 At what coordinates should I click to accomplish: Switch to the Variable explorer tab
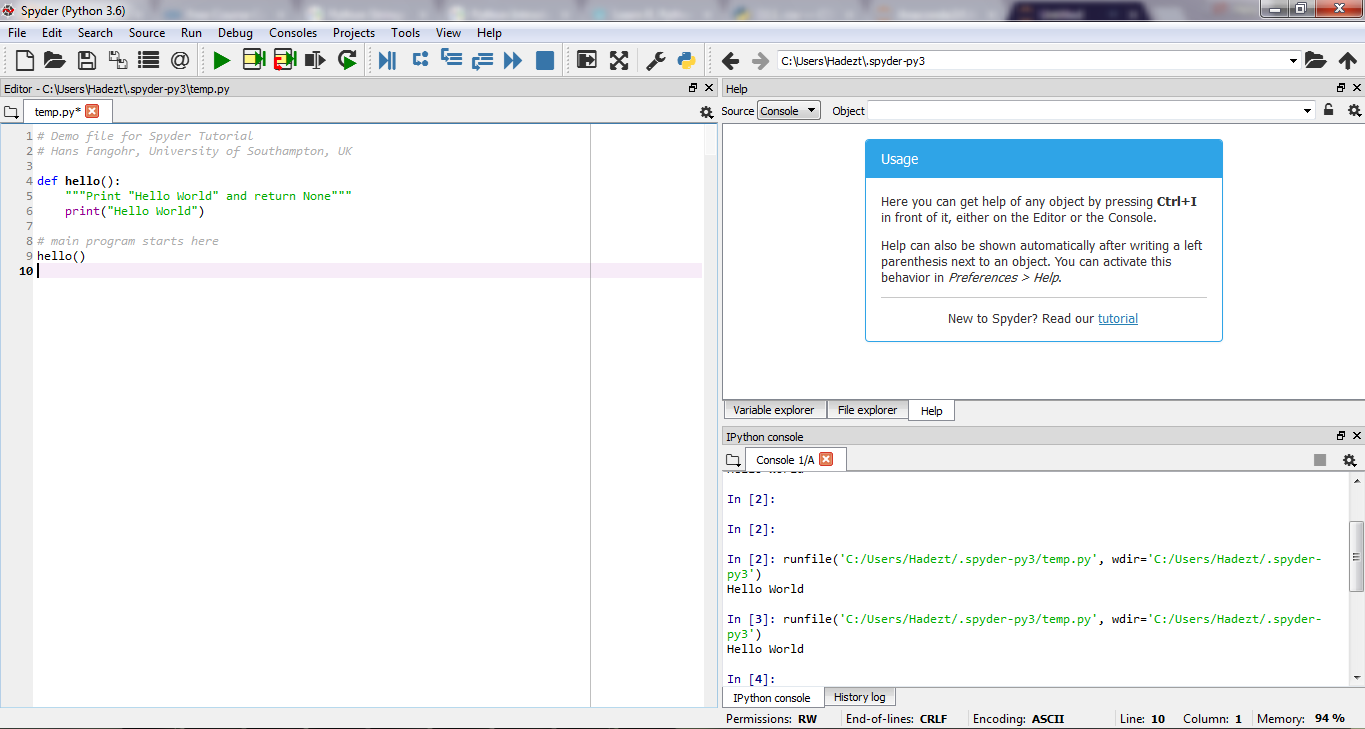coord(774,410)
